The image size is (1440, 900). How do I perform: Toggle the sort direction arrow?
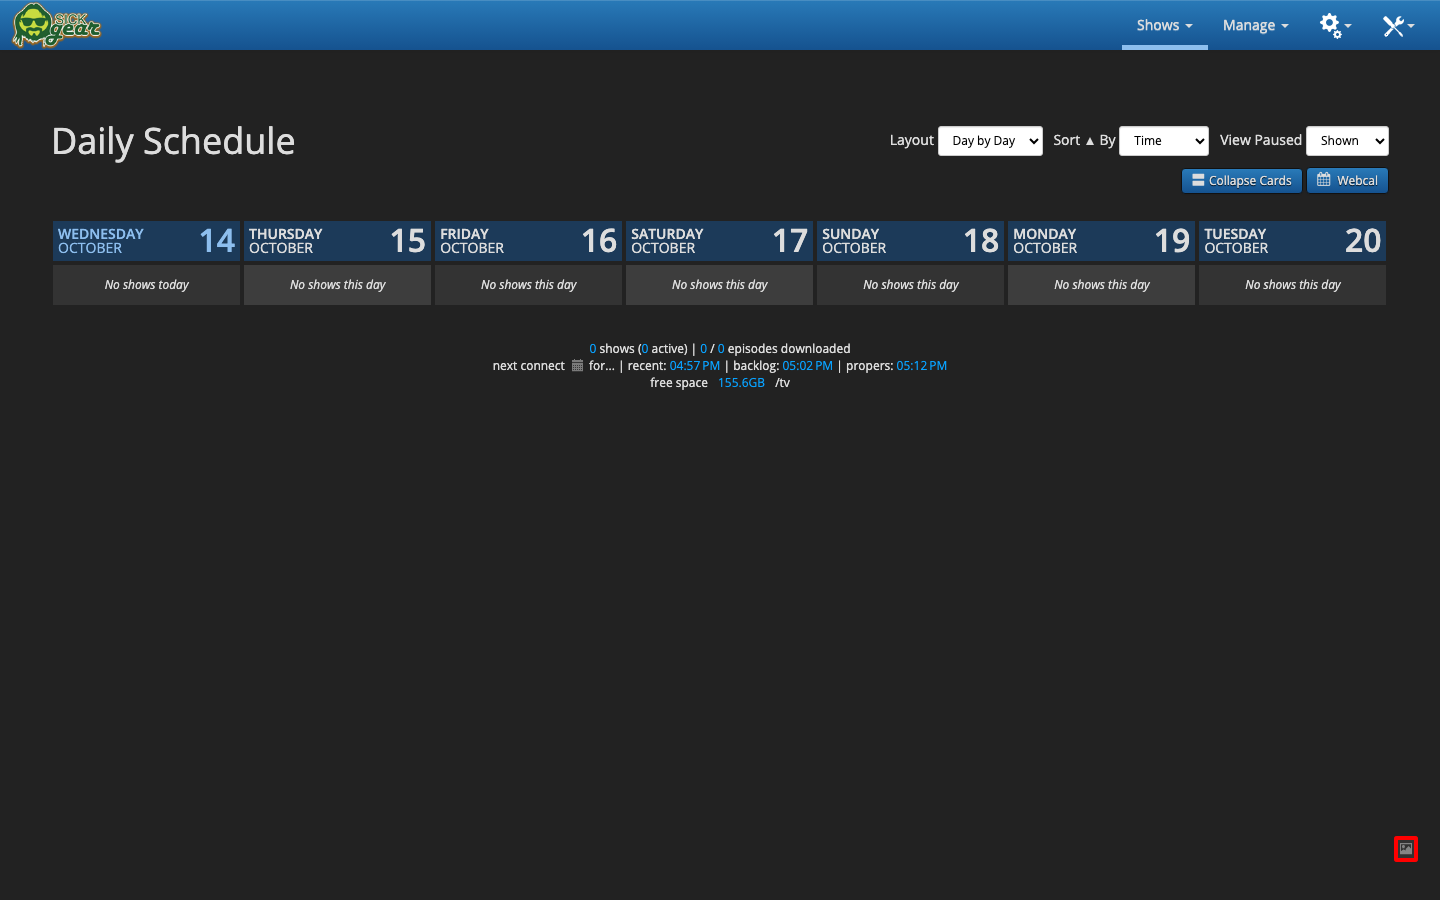[x=1089, y=141]
